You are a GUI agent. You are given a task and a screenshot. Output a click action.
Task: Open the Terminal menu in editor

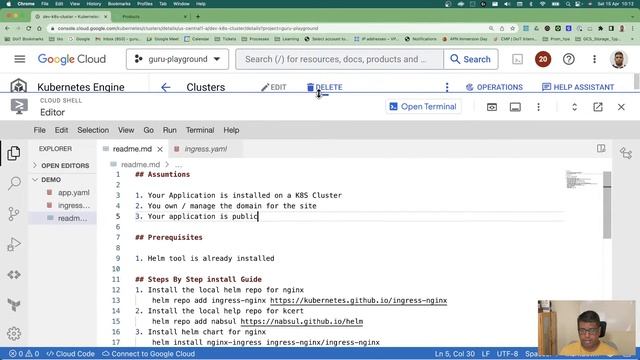pyautogui.click(x=200, y=130)
